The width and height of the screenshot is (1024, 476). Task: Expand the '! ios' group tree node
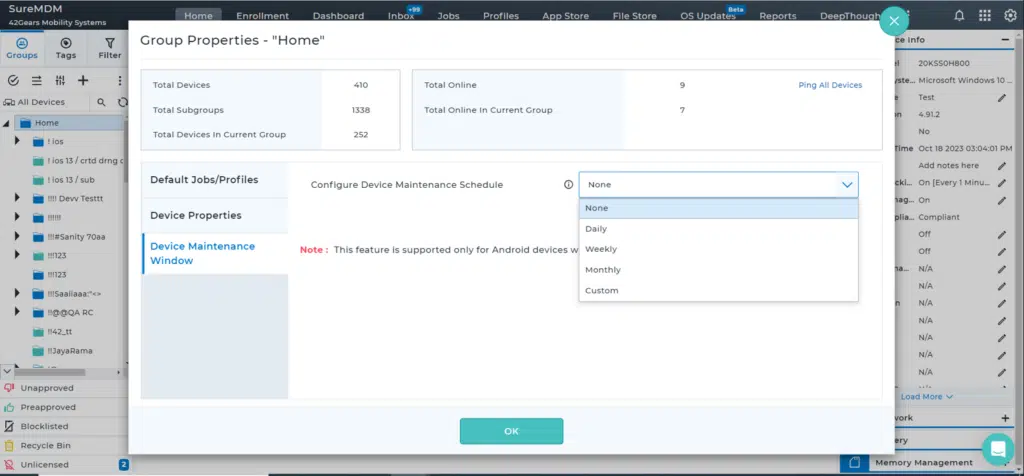point(17,142)
